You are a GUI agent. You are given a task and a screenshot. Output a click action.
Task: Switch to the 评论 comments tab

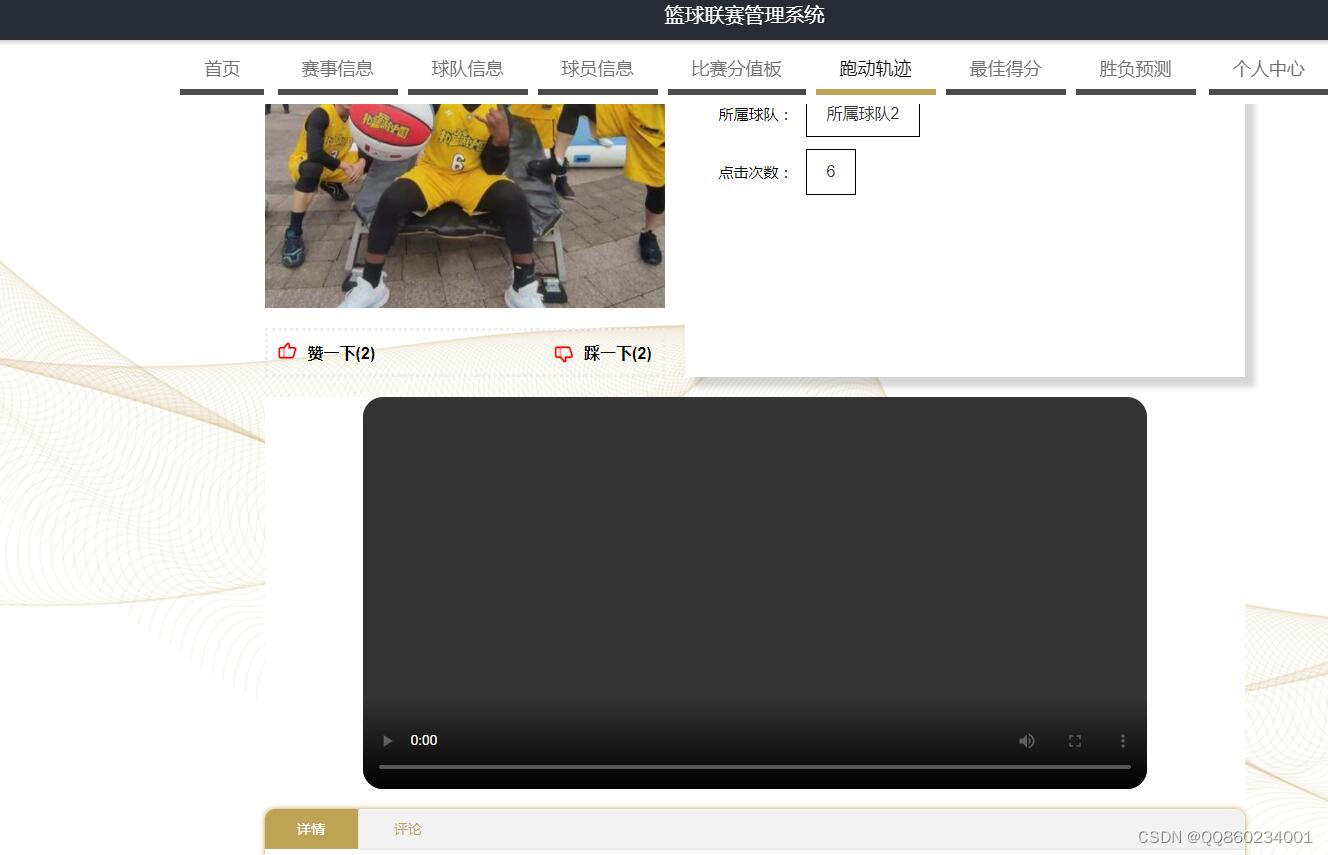[407, 829]
